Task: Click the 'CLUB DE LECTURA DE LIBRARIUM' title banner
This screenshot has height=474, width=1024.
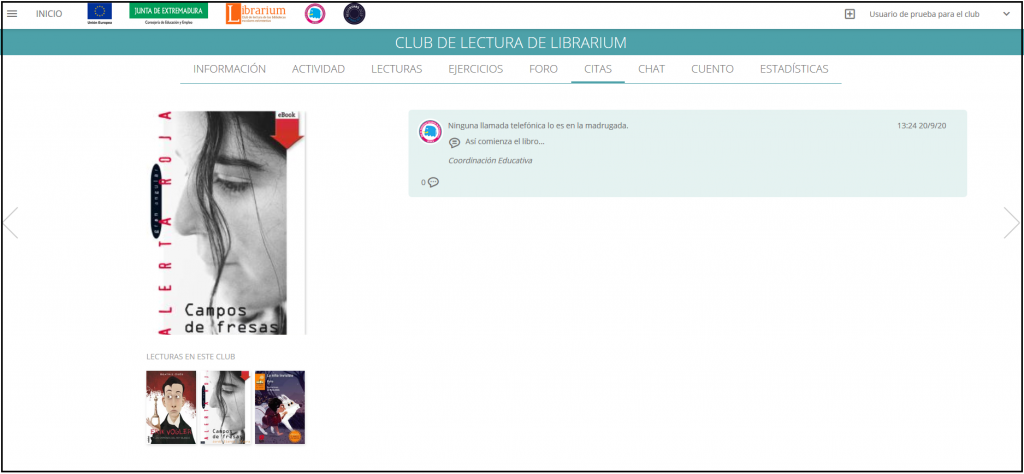Action: 511,42
